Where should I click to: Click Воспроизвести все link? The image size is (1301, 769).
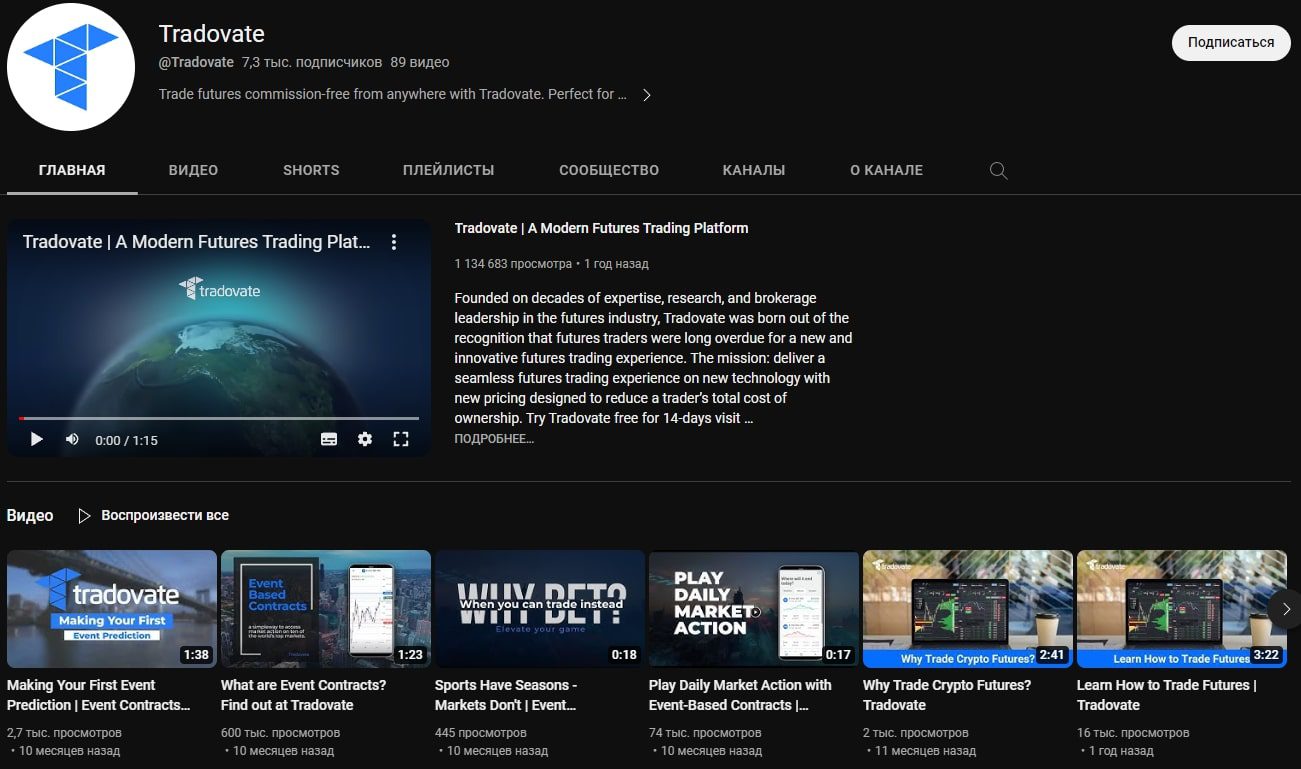165,516
